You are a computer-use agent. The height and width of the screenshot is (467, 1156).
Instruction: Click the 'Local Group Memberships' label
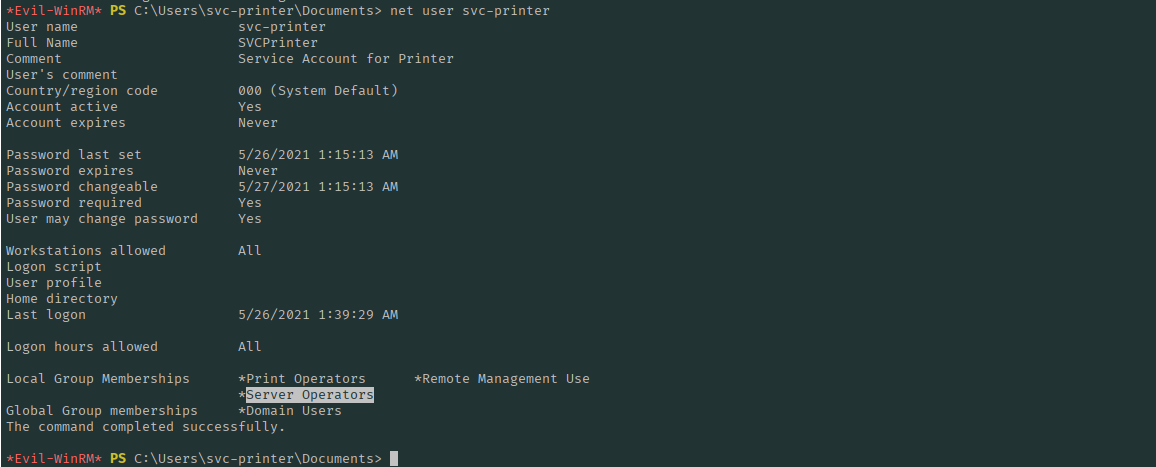(97, 379)
